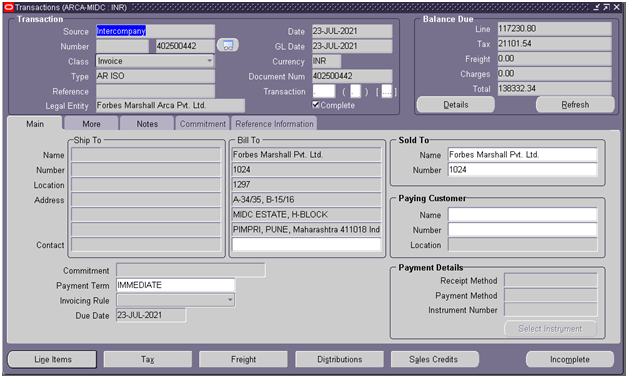
Task: Click the Ship To Name field
Action: click(146, 155)
